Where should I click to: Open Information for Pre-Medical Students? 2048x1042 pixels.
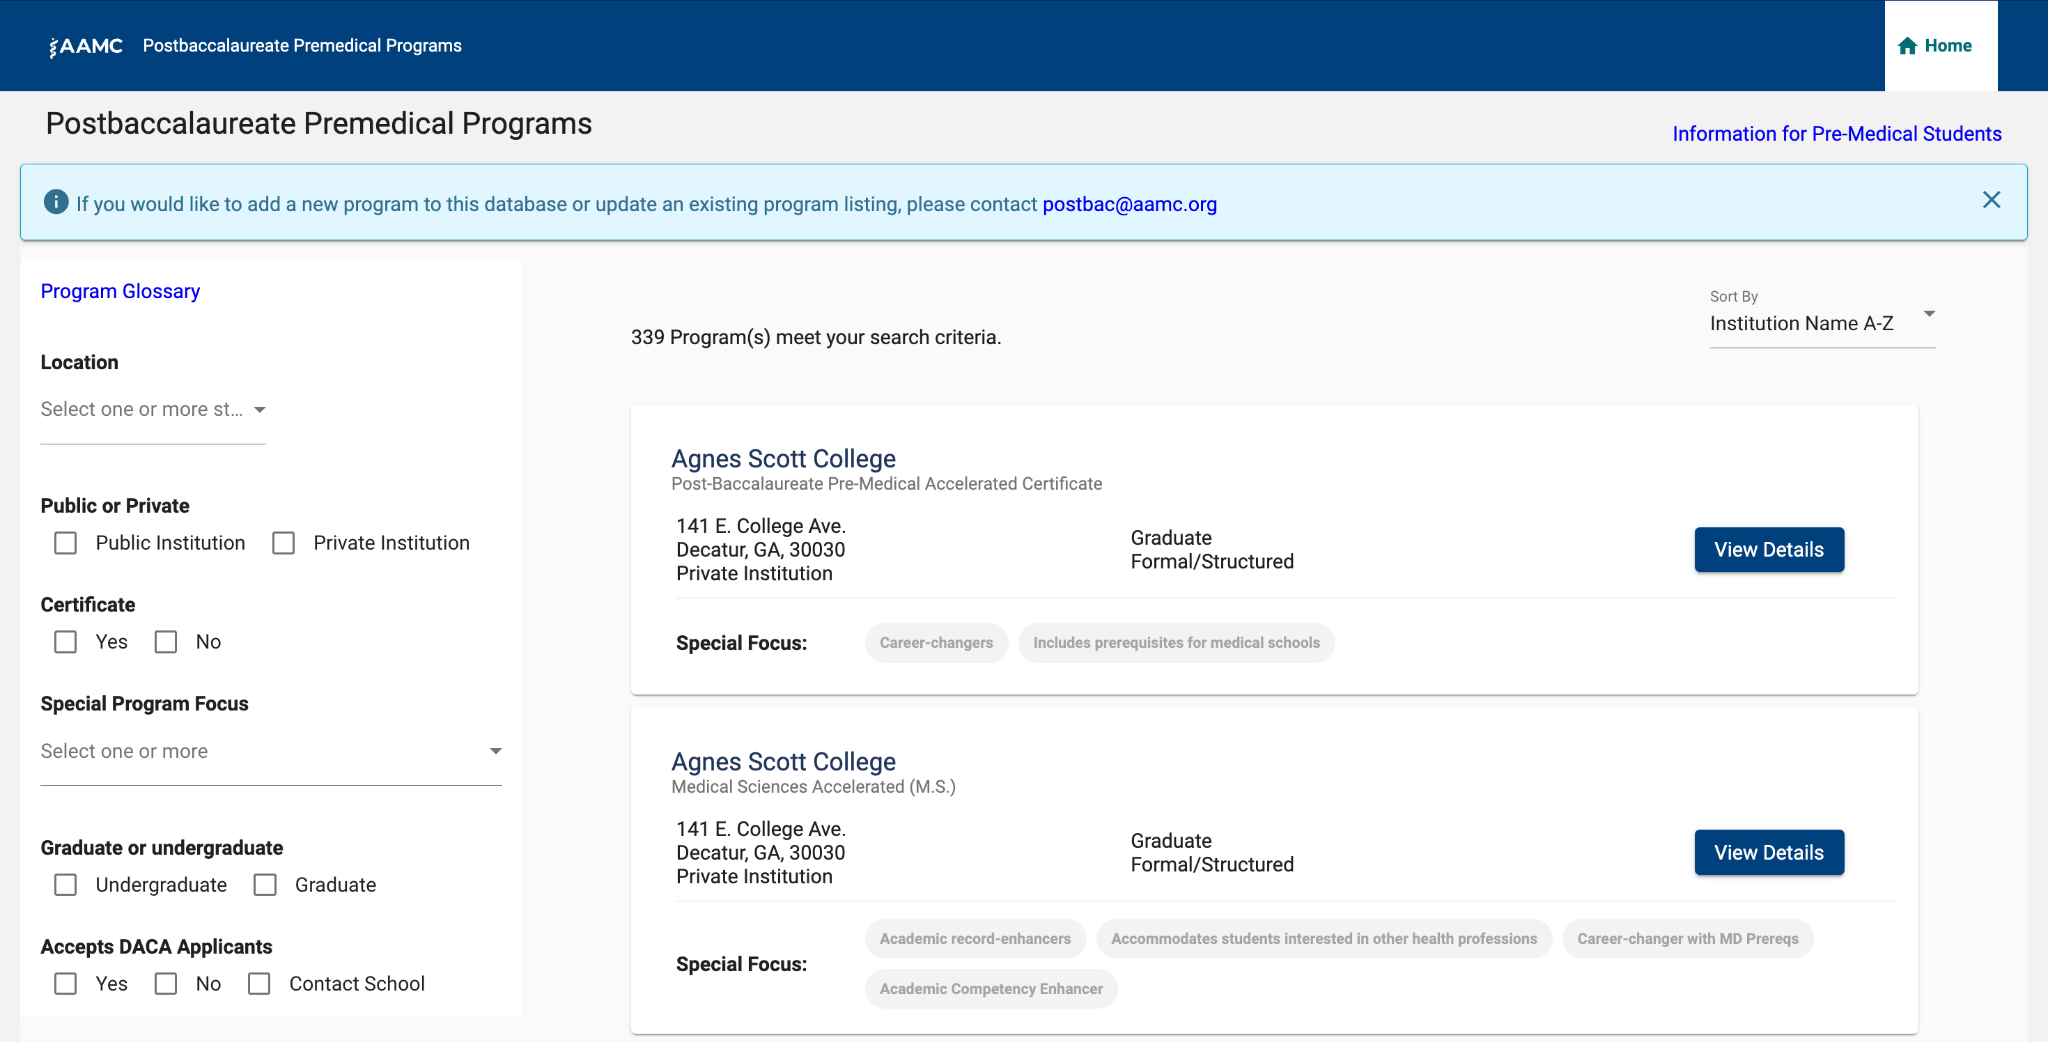coord(1837,133)
